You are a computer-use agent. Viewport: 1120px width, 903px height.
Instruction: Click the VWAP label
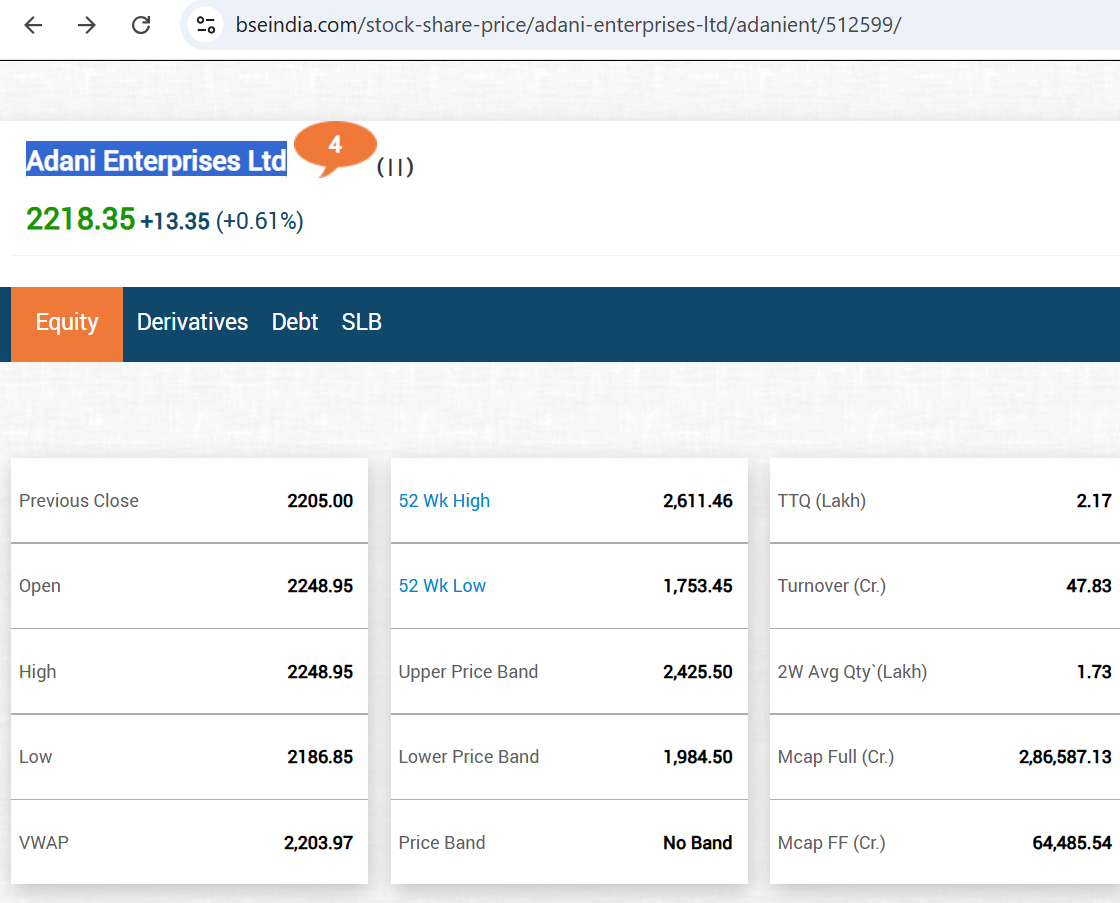point(44,842)
